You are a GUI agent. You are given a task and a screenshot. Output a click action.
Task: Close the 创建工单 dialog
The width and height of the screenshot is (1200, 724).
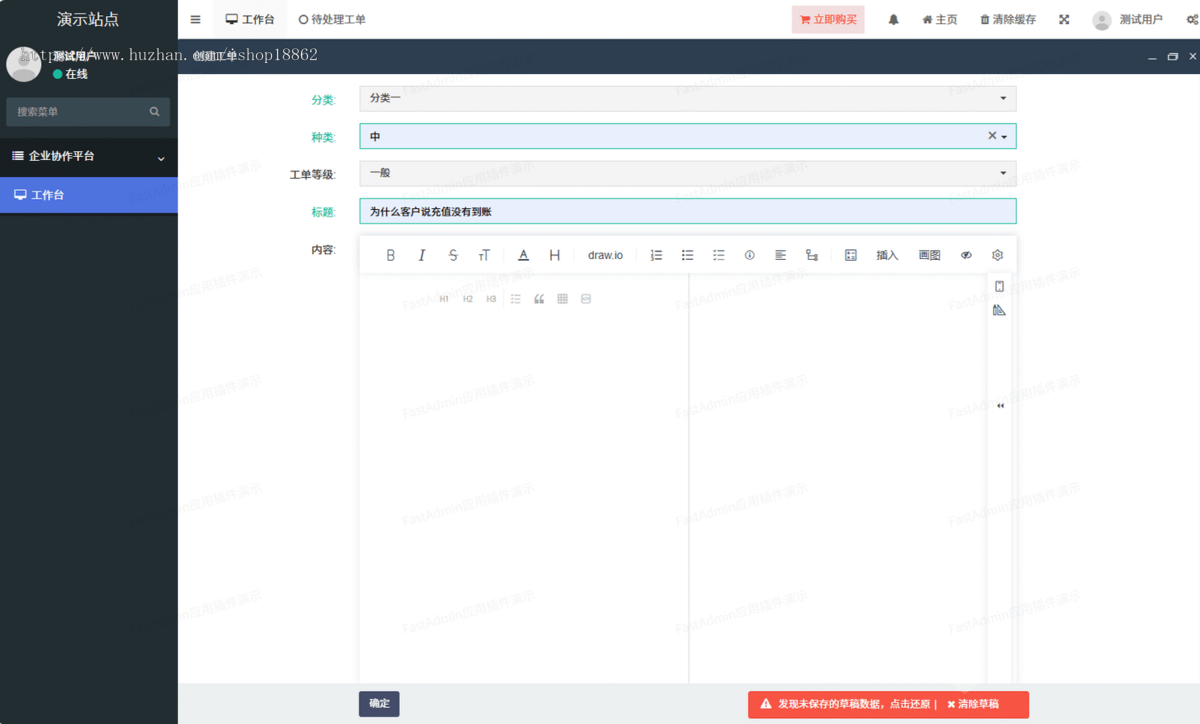(1193, 57)
